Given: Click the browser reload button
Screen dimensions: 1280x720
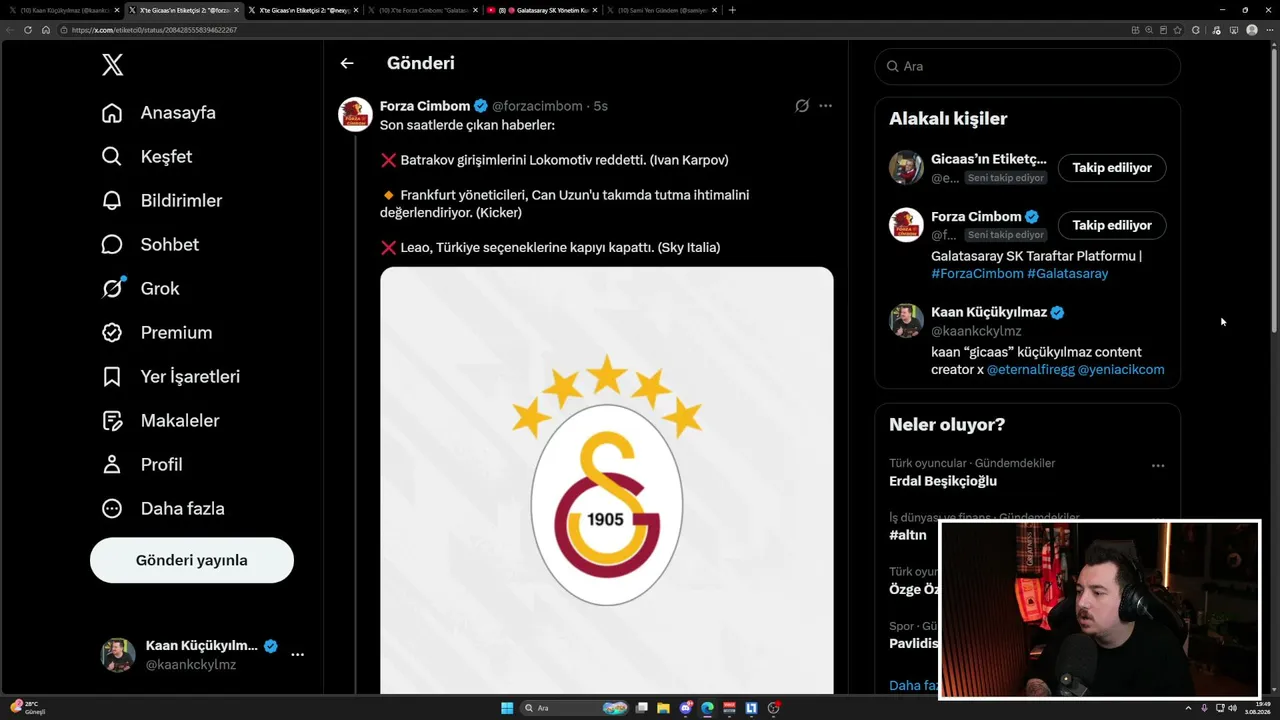Looking at the screenshot, I should (x=28, y=30).
